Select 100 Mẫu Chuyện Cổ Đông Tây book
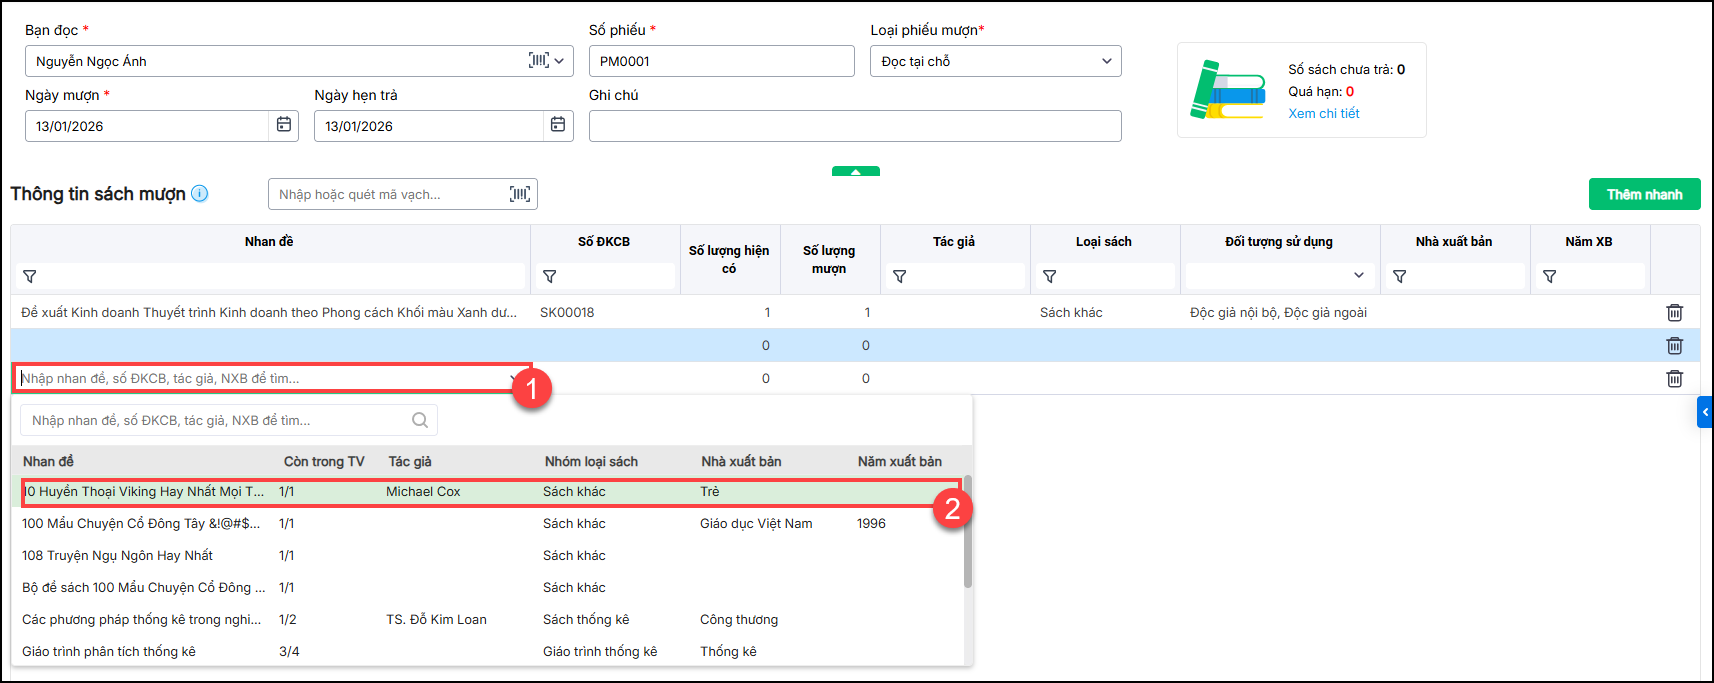Viewport: 1714px width, 683px height. (x=140, y=524)
